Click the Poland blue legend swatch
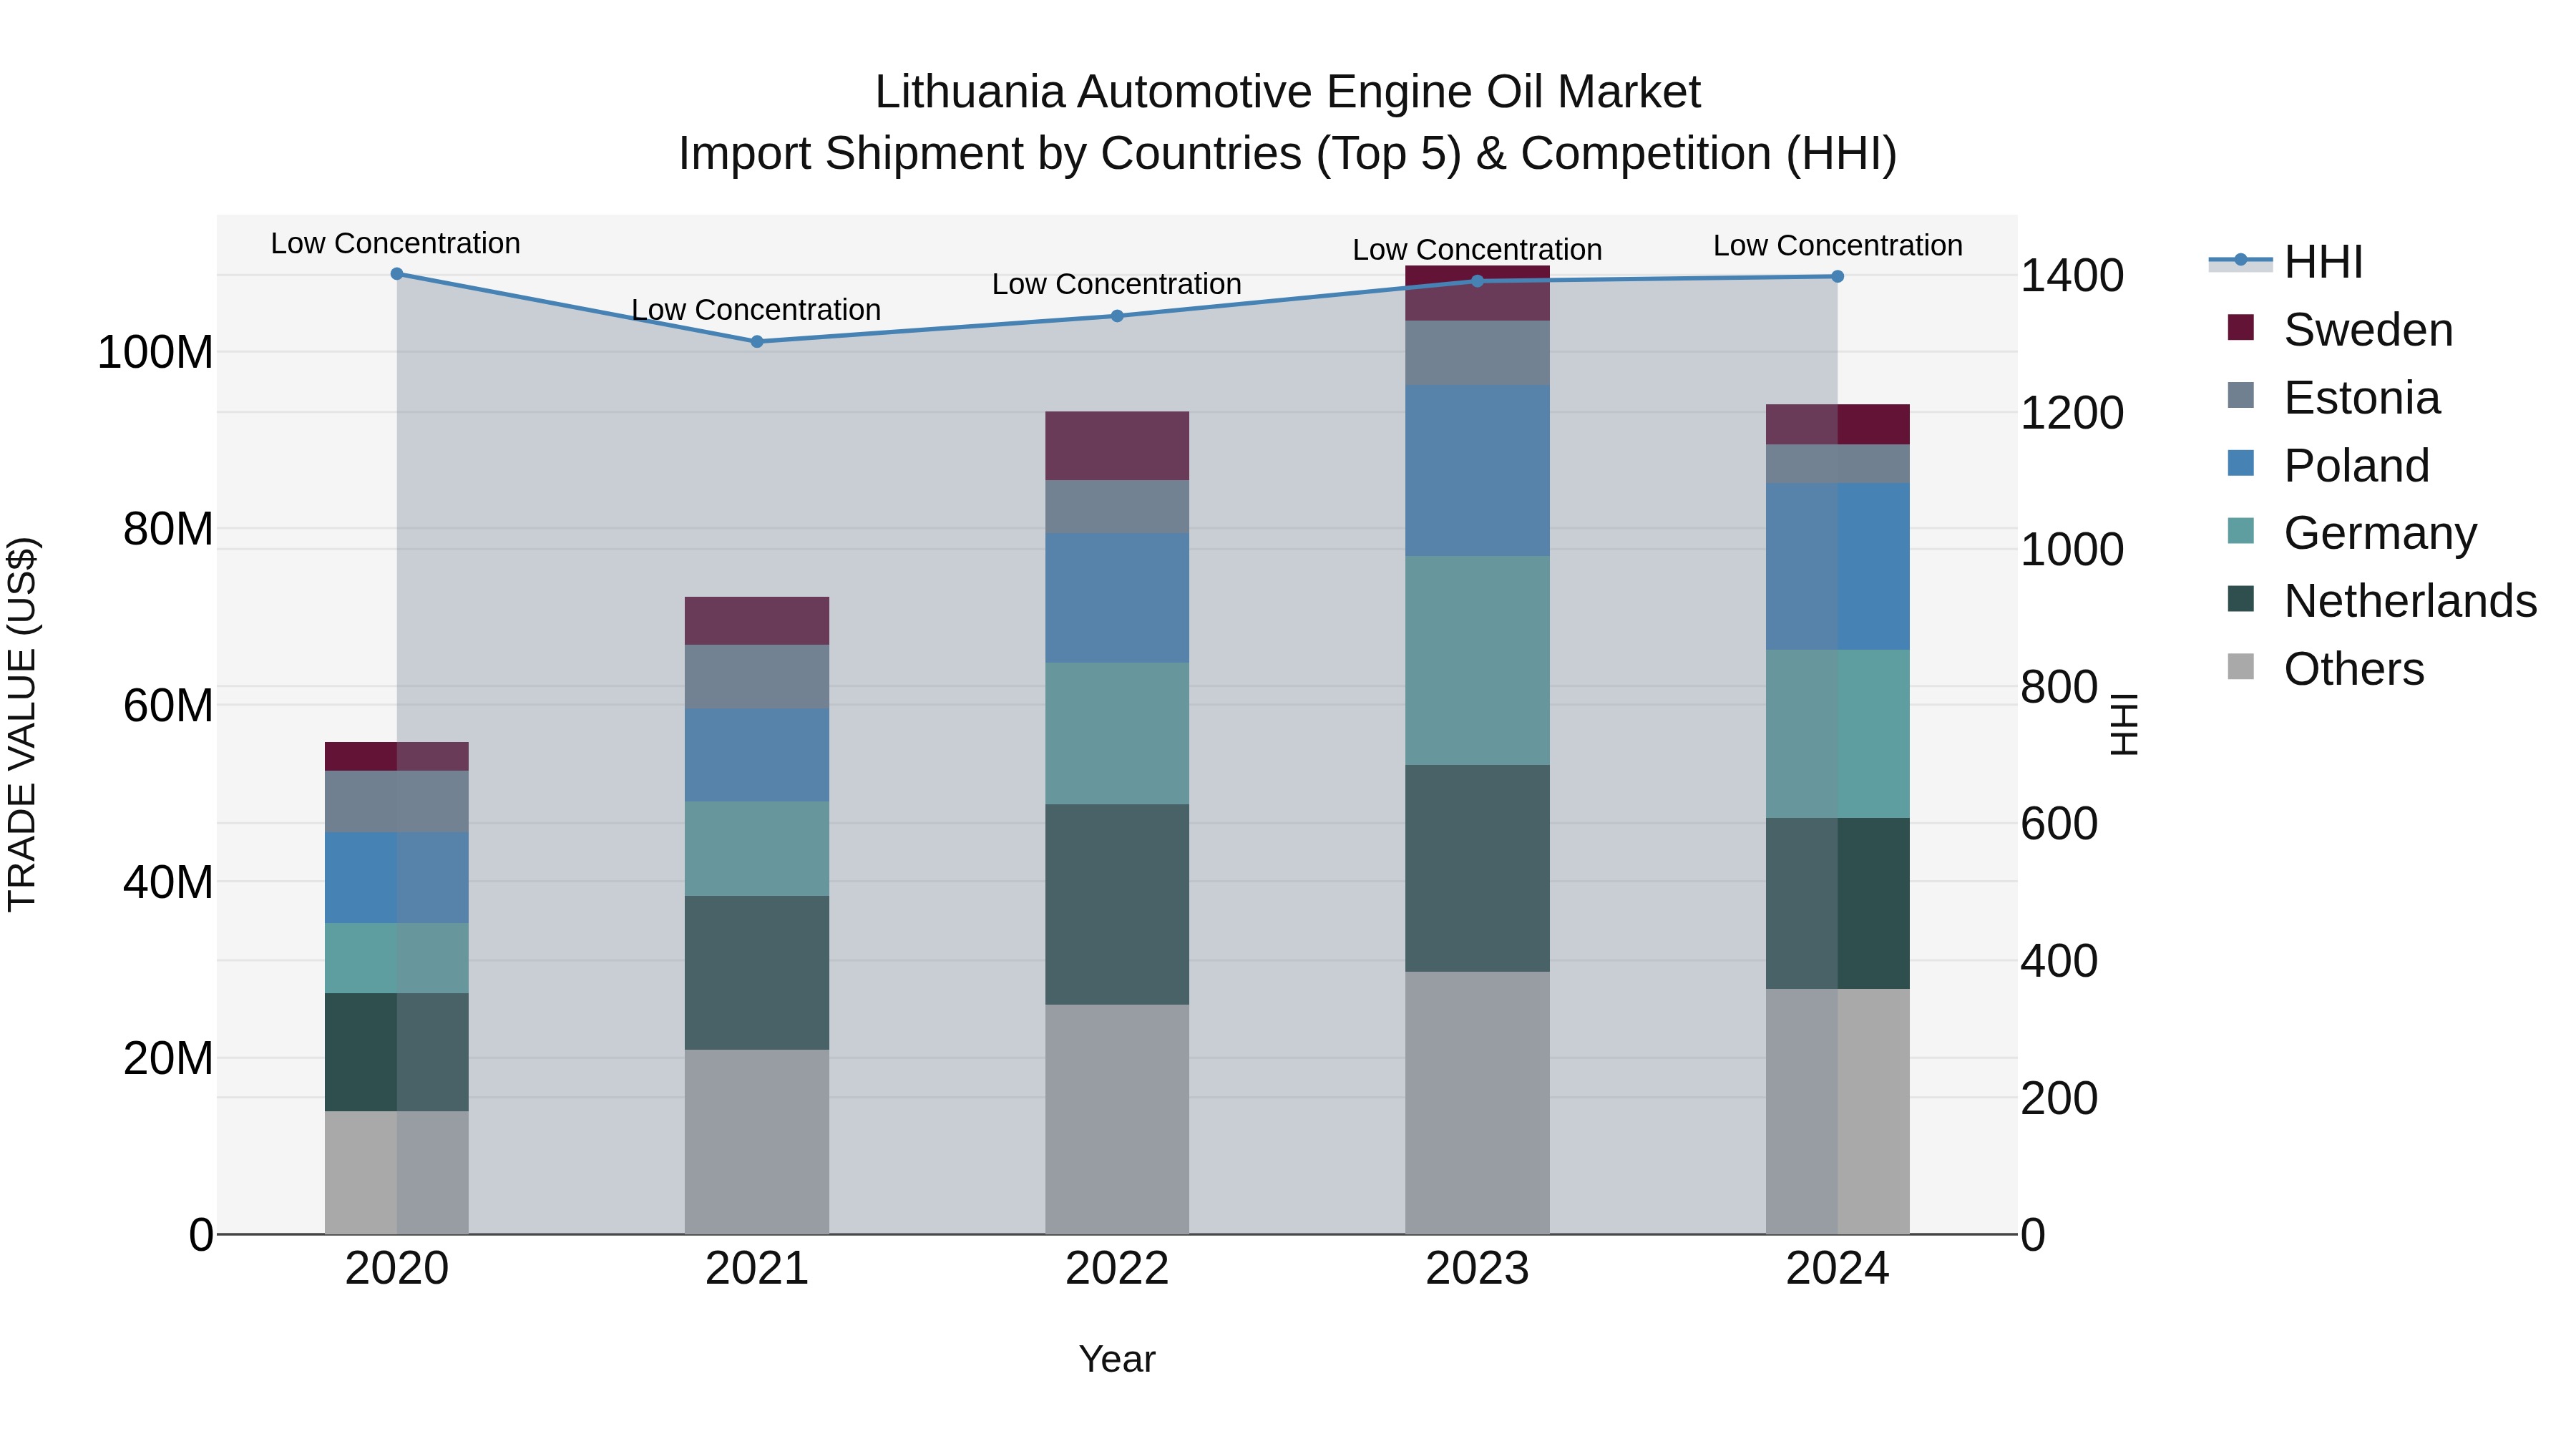Viewport: 2576px width, 1449px height. pos(2241,463)
